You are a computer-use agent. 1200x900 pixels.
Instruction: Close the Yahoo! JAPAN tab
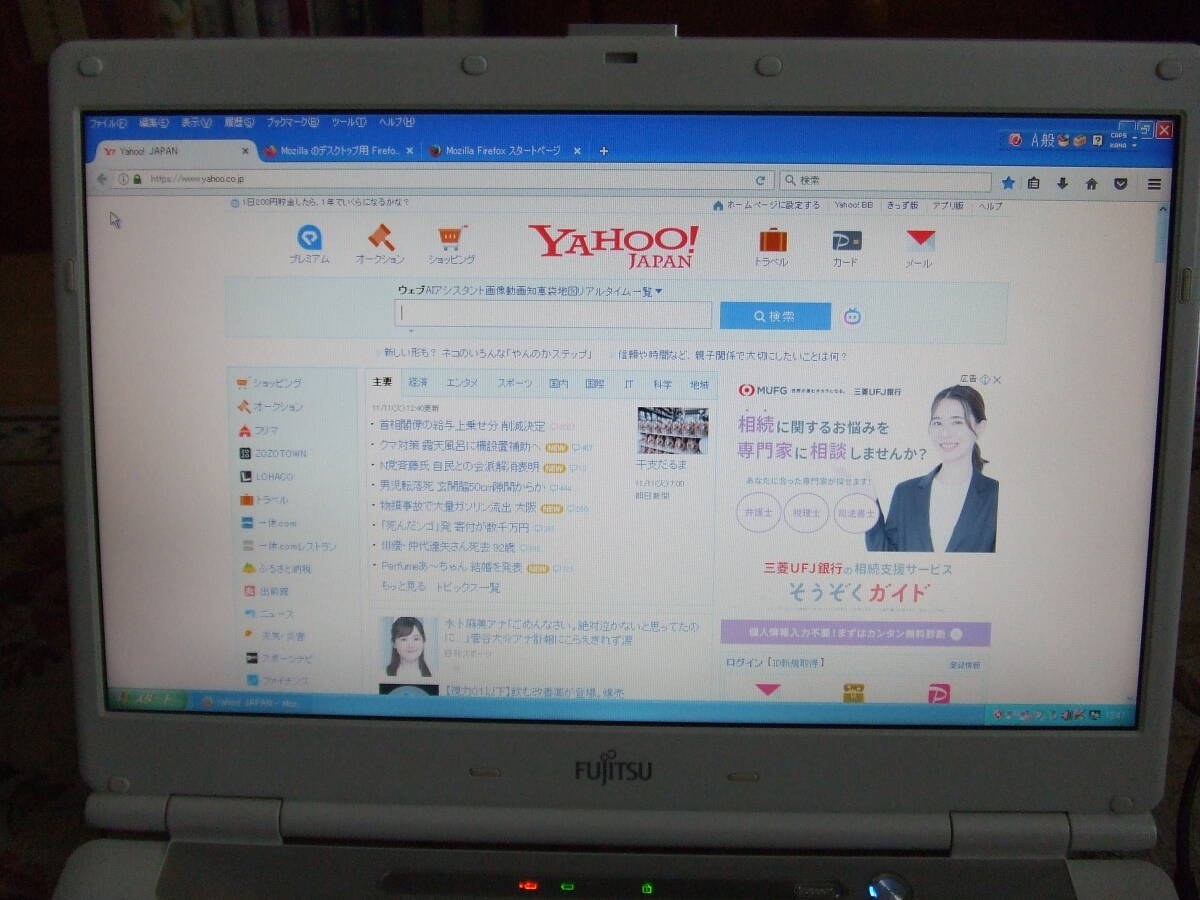click(245, 151)
